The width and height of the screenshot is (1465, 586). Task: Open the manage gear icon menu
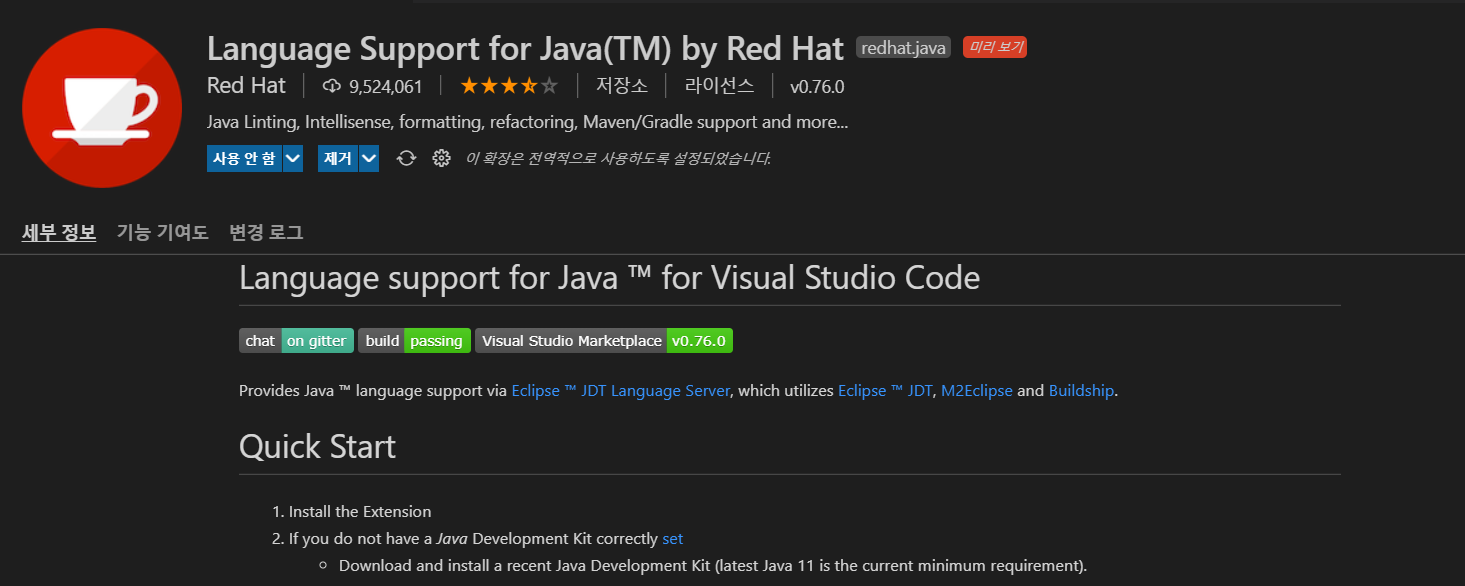[441, 158]
